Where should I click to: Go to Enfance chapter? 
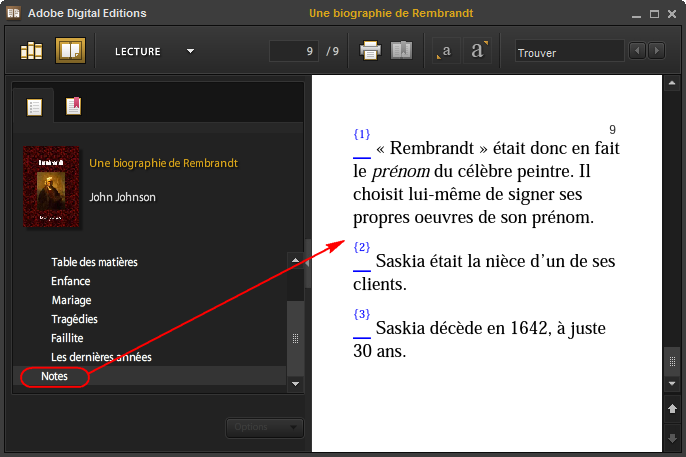(x=70, y=281)
